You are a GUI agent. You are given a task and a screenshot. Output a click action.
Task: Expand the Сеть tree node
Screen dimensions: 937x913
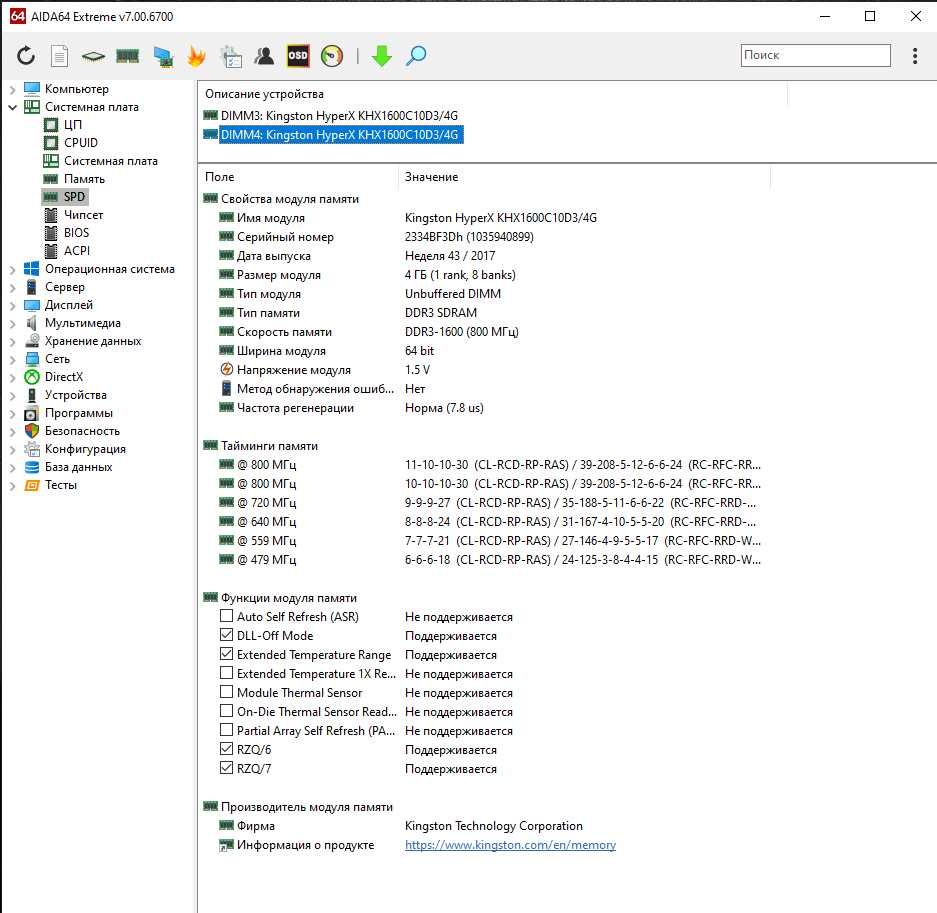coord(13,359)
